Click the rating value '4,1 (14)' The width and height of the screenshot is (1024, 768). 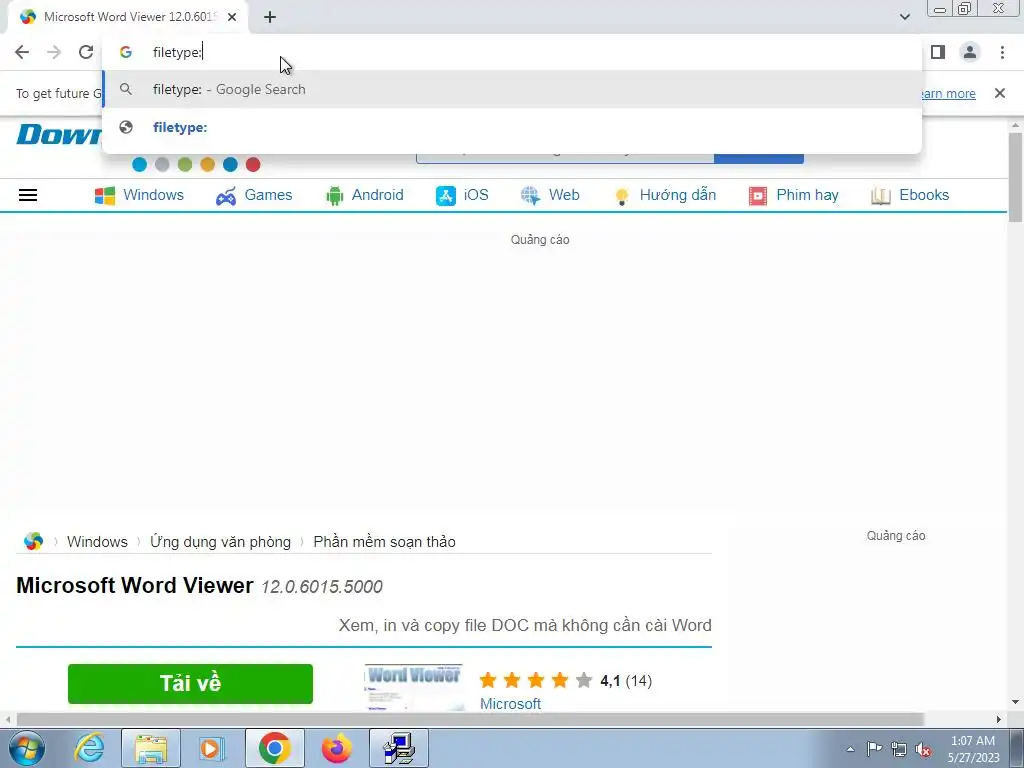[x=626, y=681]
